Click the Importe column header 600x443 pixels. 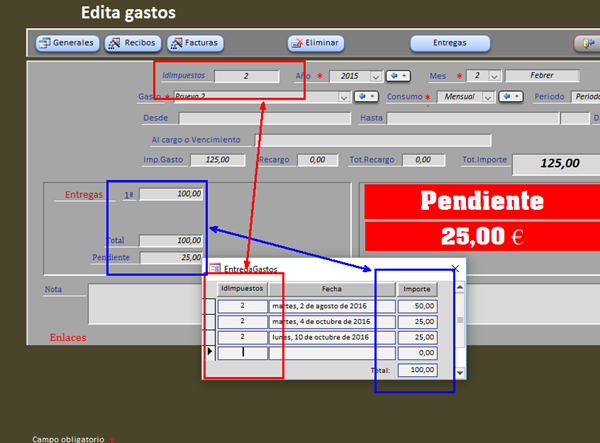pos(417,289)
